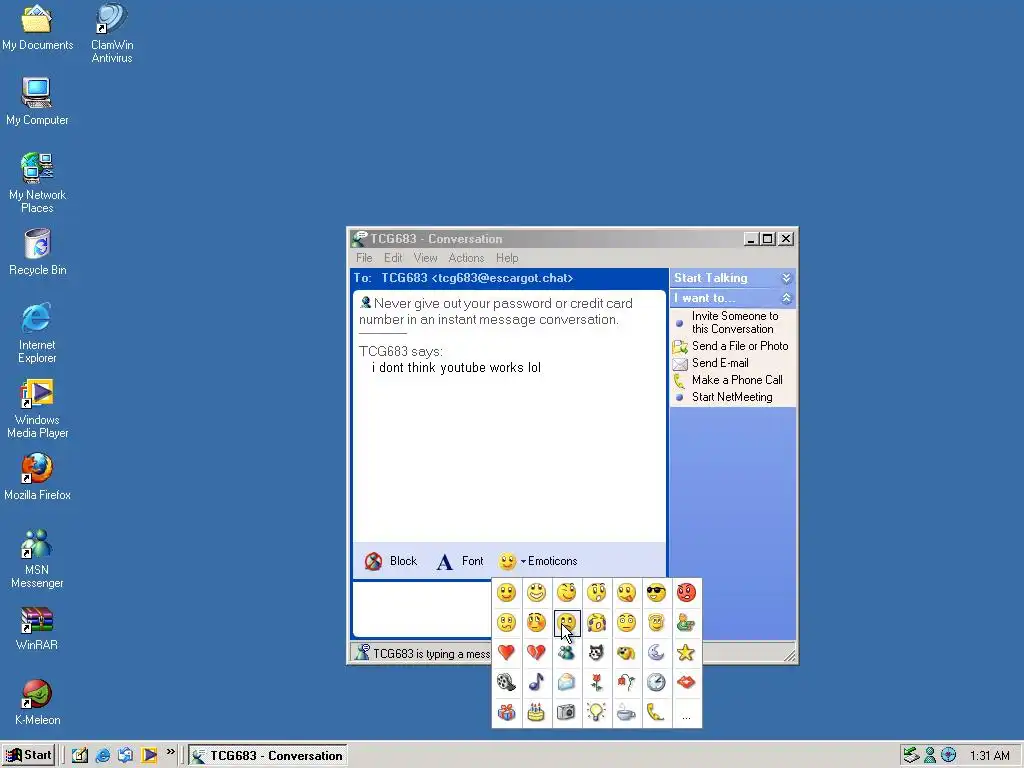Launch Internet Explorer from Quick Launch
1024x768 pixels.
click(x=103, y=756)
